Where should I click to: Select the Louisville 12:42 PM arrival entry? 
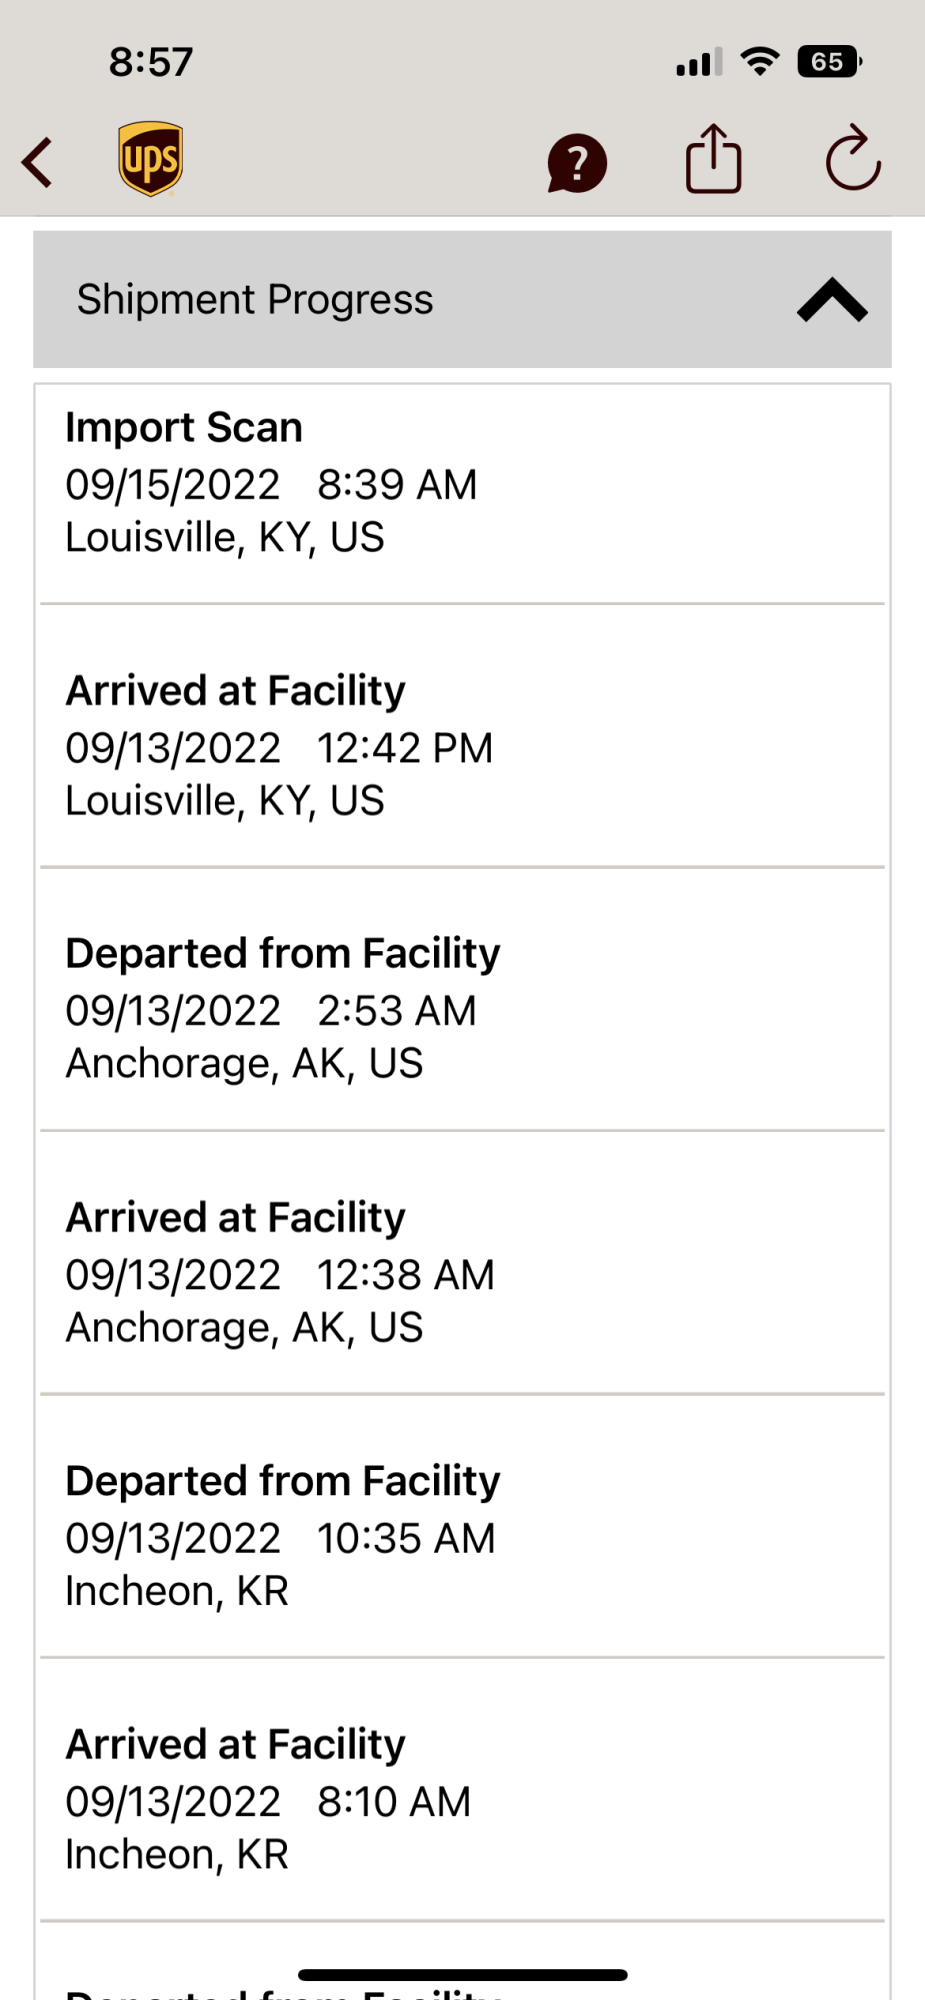click(462, 736)
